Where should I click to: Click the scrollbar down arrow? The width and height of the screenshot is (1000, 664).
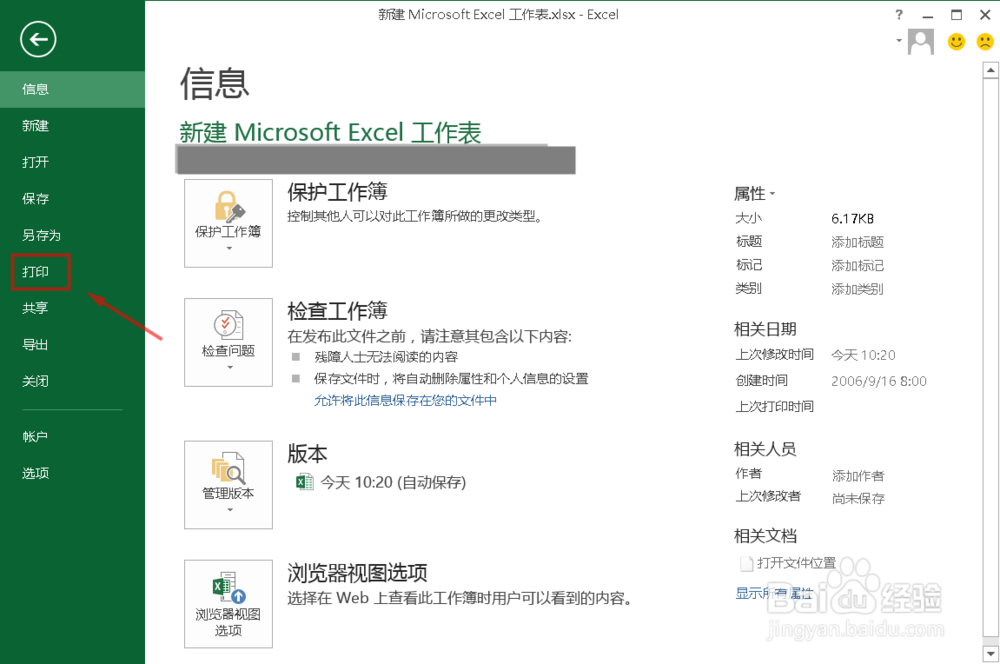click(990, 654)
